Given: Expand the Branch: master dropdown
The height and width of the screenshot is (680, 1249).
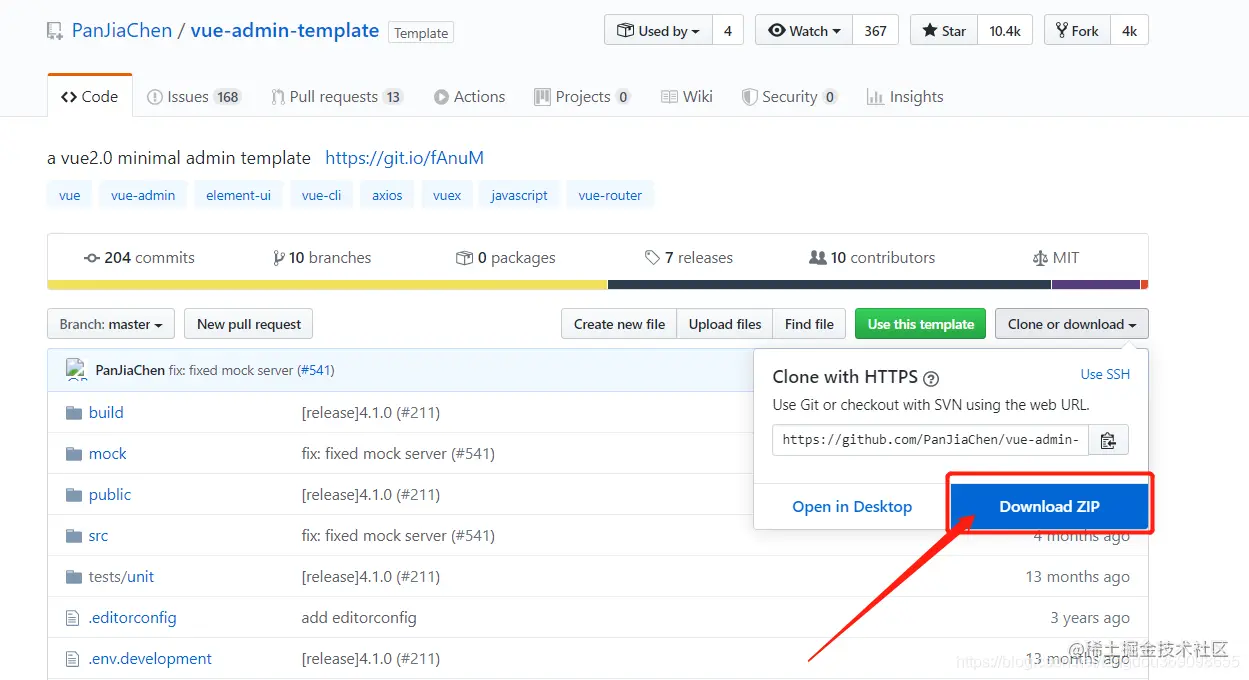Looking at the screenshot, I should tap(111, 324).
